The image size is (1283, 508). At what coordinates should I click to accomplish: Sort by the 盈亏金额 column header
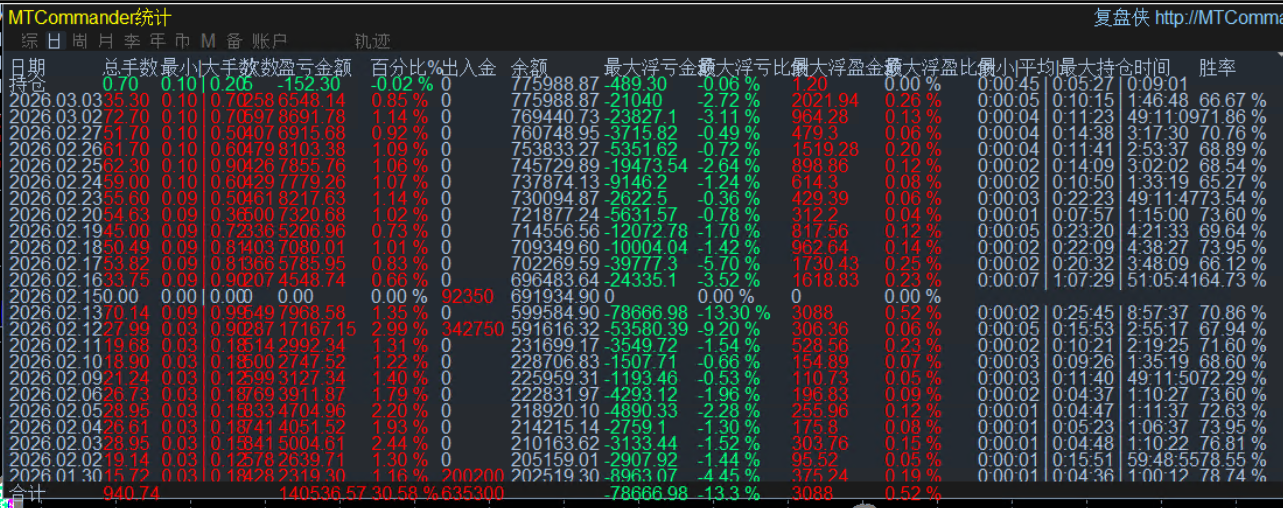click(x=316, y=67)
